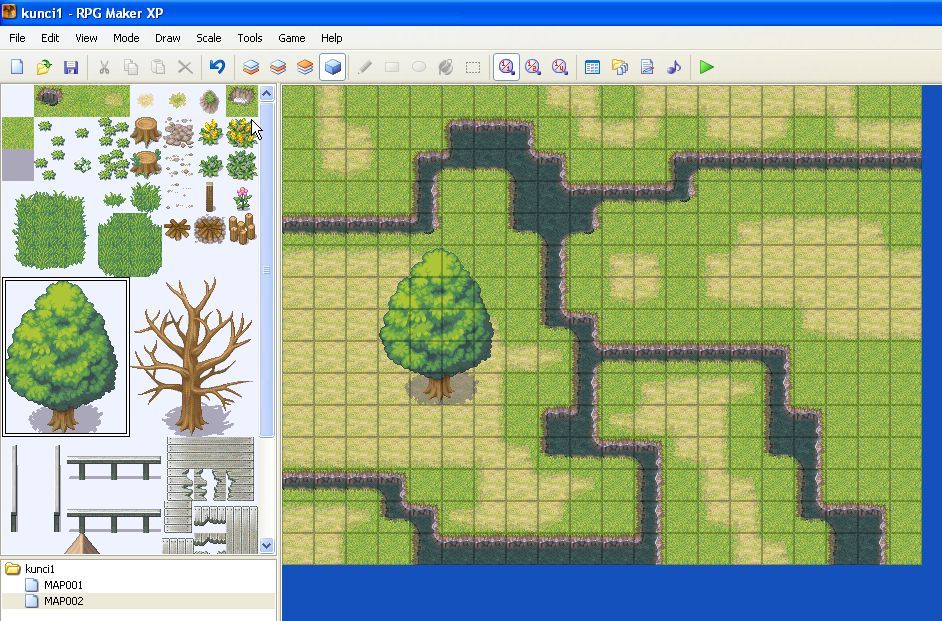This screenshot has width=942, height=621.
Task: Select MAP001 in the map list
Action: [x=63, y=585]
